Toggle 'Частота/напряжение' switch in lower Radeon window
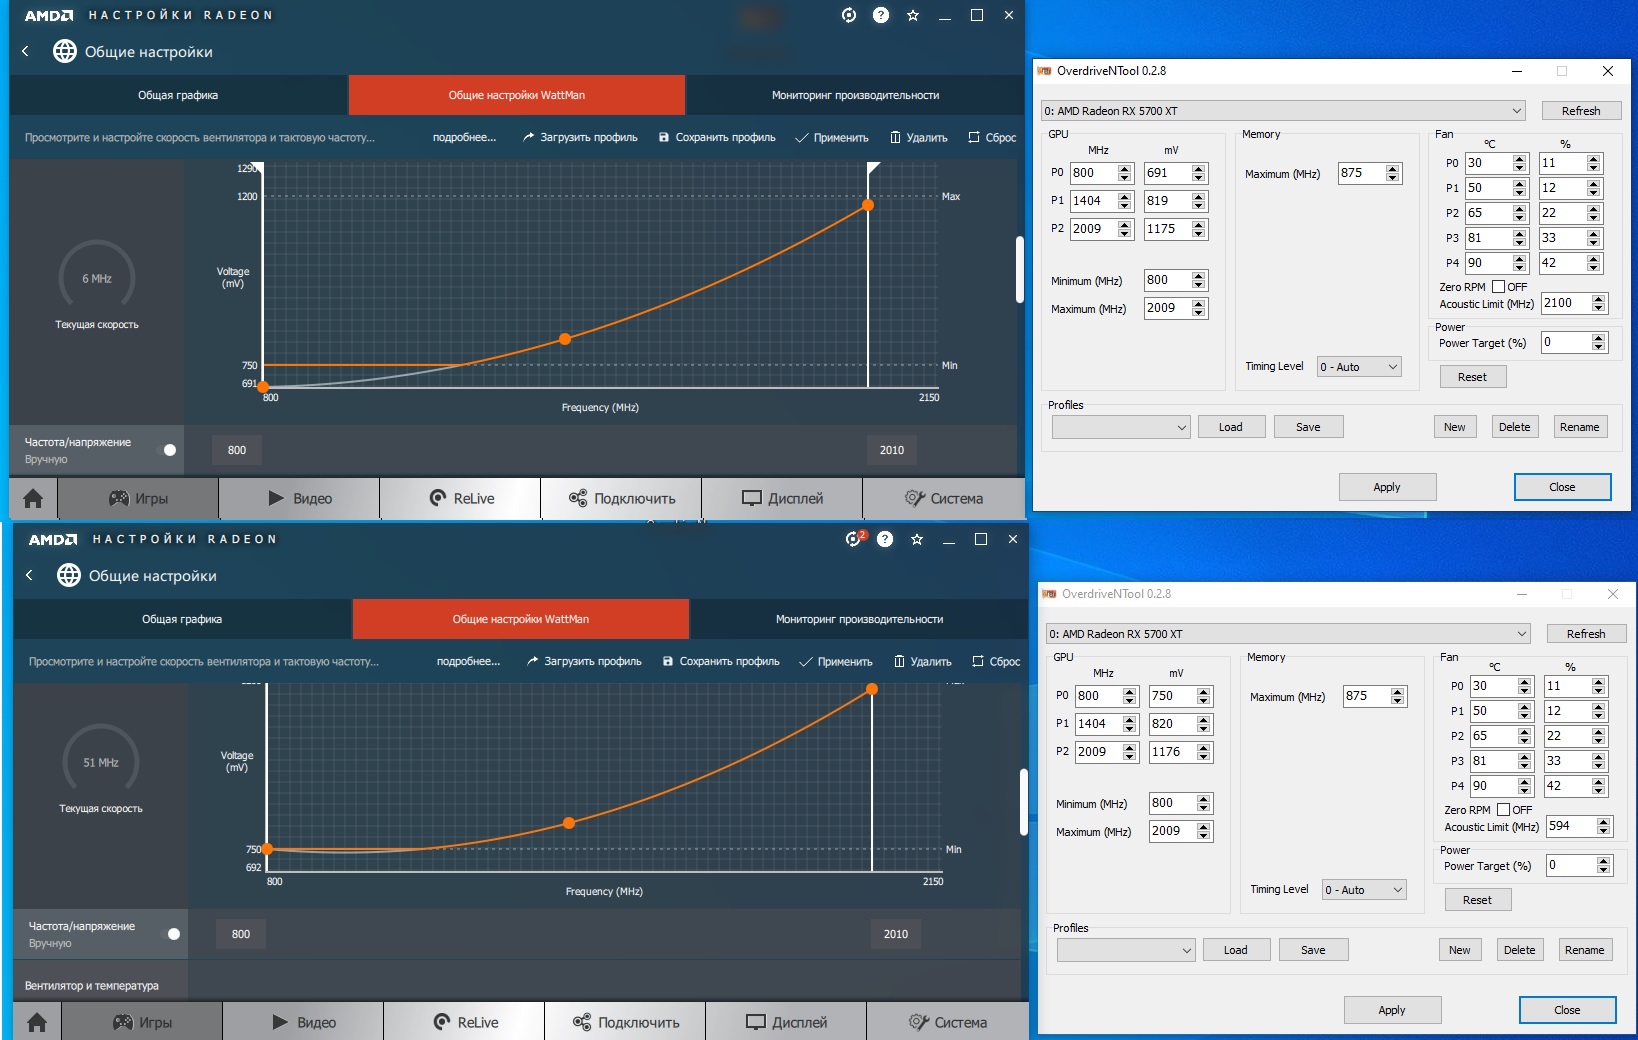The width and height of the screenshot is (1638, 1040). (170, 934)
